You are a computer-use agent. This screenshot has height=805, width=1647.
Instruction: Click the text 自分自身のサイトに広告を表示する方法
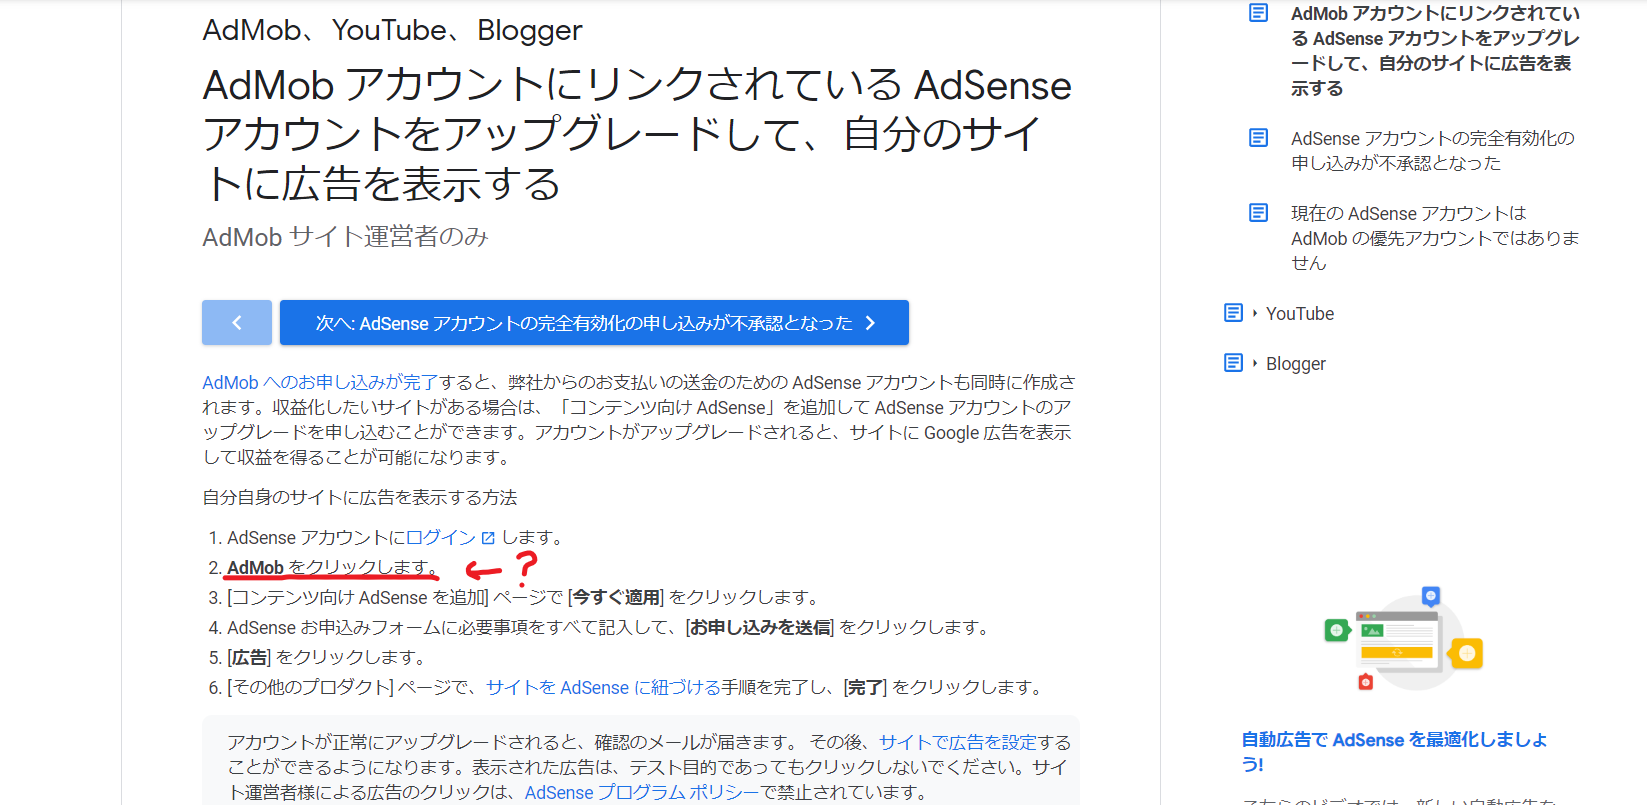[360, 497]
